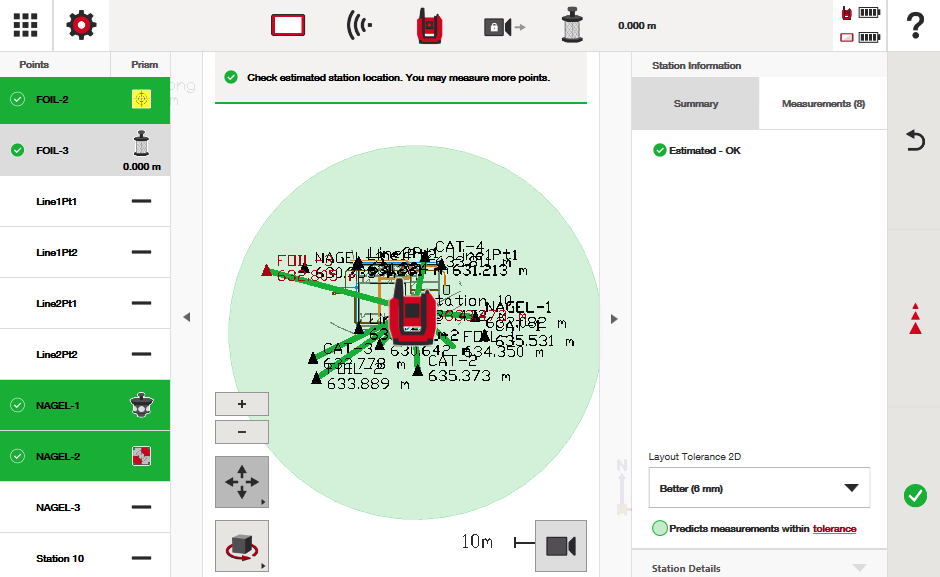Open settings with the gear icon
The height and width of the screenshot is (577, 940).
pyautogui.click(x=82, y=25)
